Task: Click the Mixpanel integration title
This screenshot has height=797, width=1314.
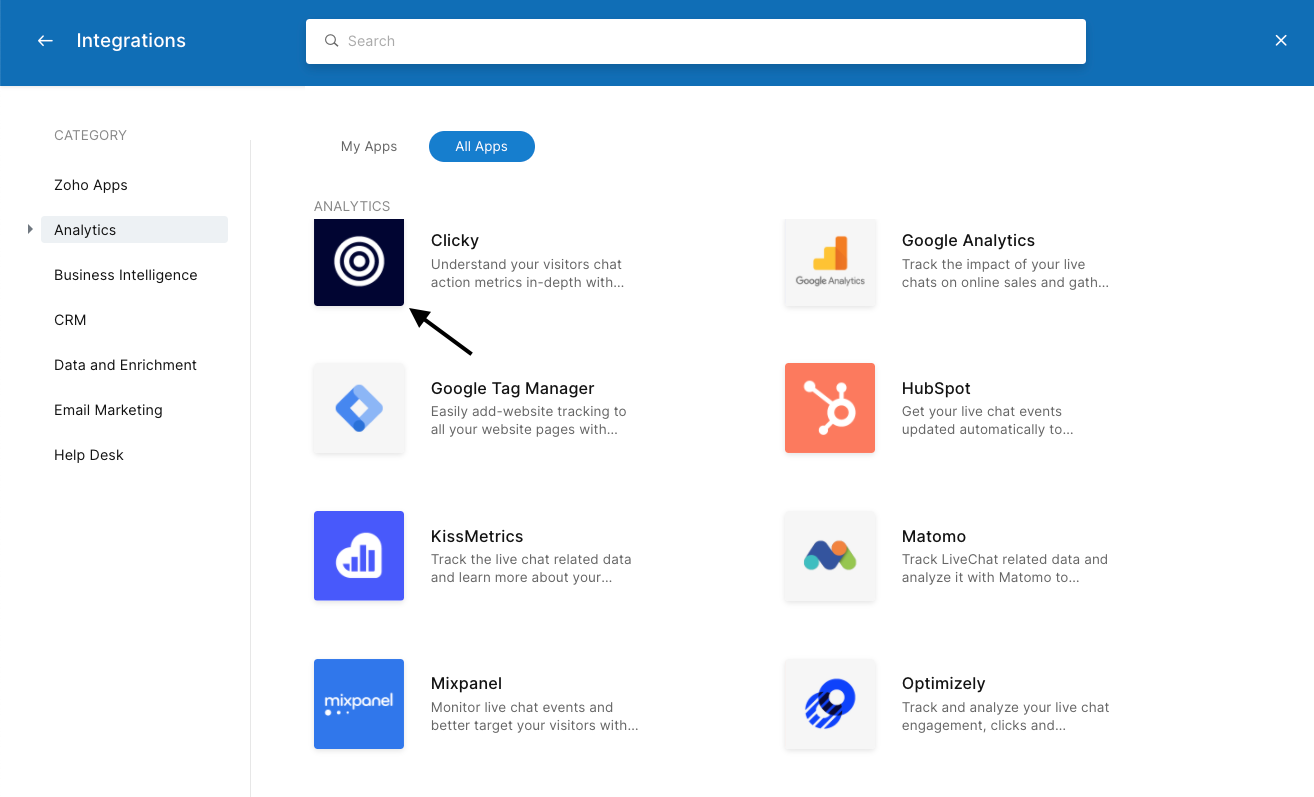Action: 466,683
